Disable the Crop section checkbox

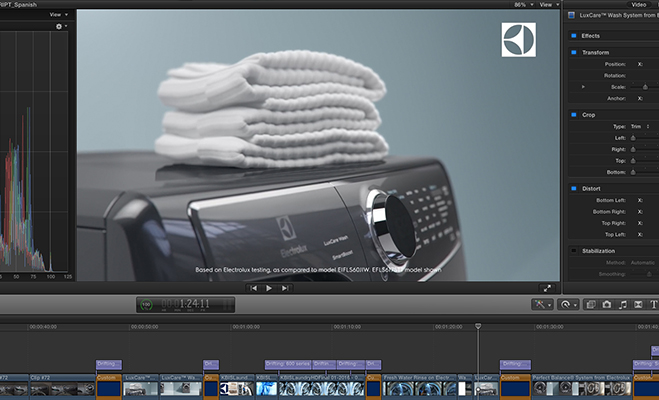click(x=574, y=114)
